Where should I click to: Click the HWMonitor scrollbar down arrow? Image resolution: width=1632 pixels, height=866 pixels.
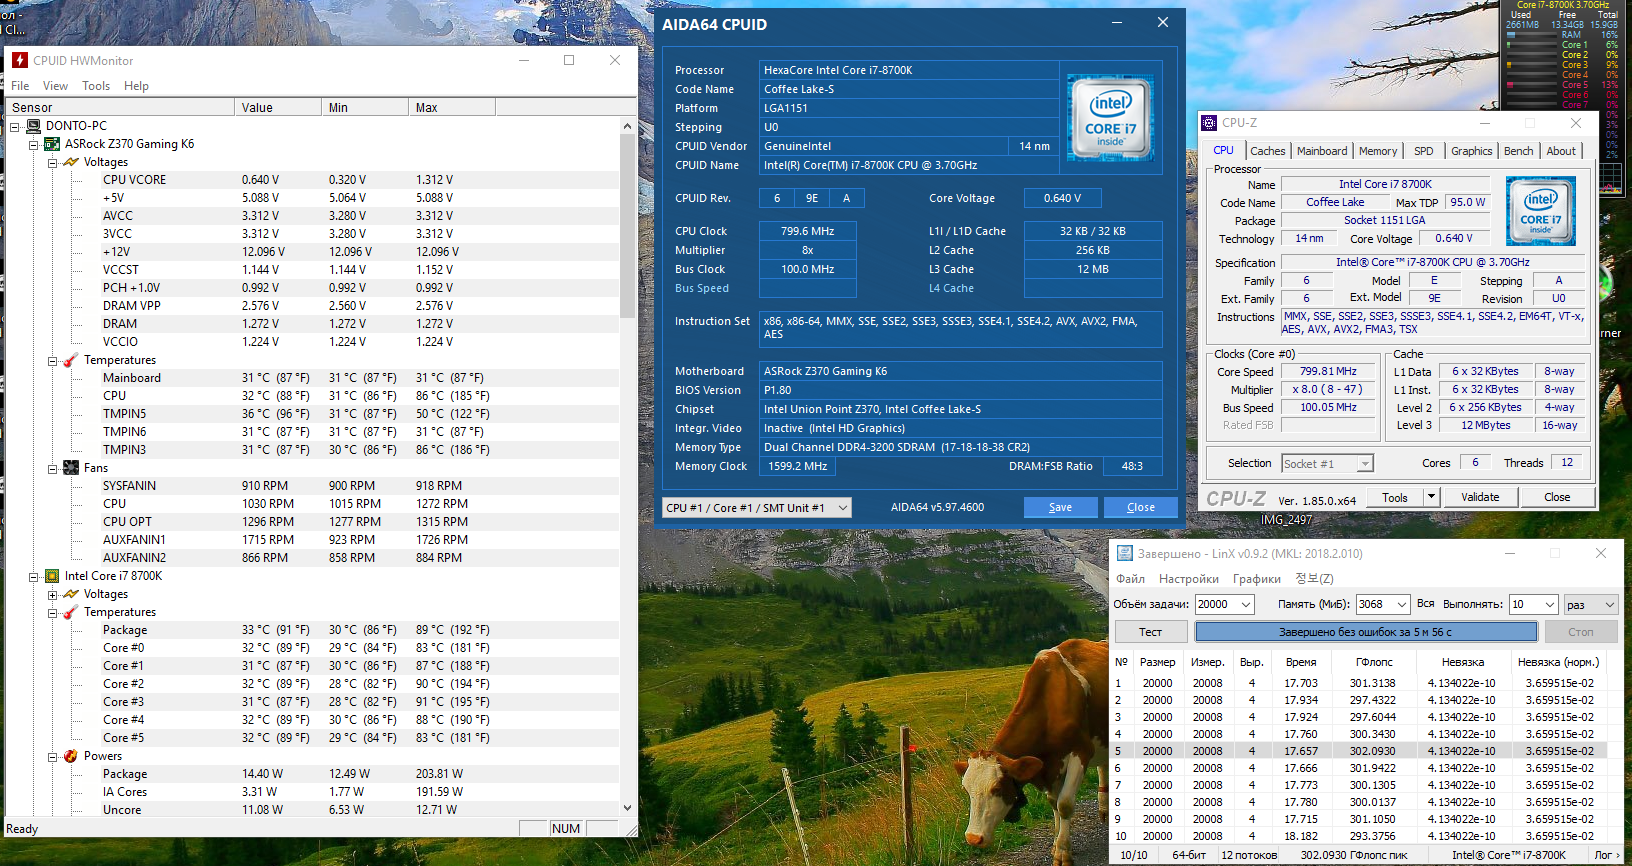pyautogui.click(x=628, y=808)
